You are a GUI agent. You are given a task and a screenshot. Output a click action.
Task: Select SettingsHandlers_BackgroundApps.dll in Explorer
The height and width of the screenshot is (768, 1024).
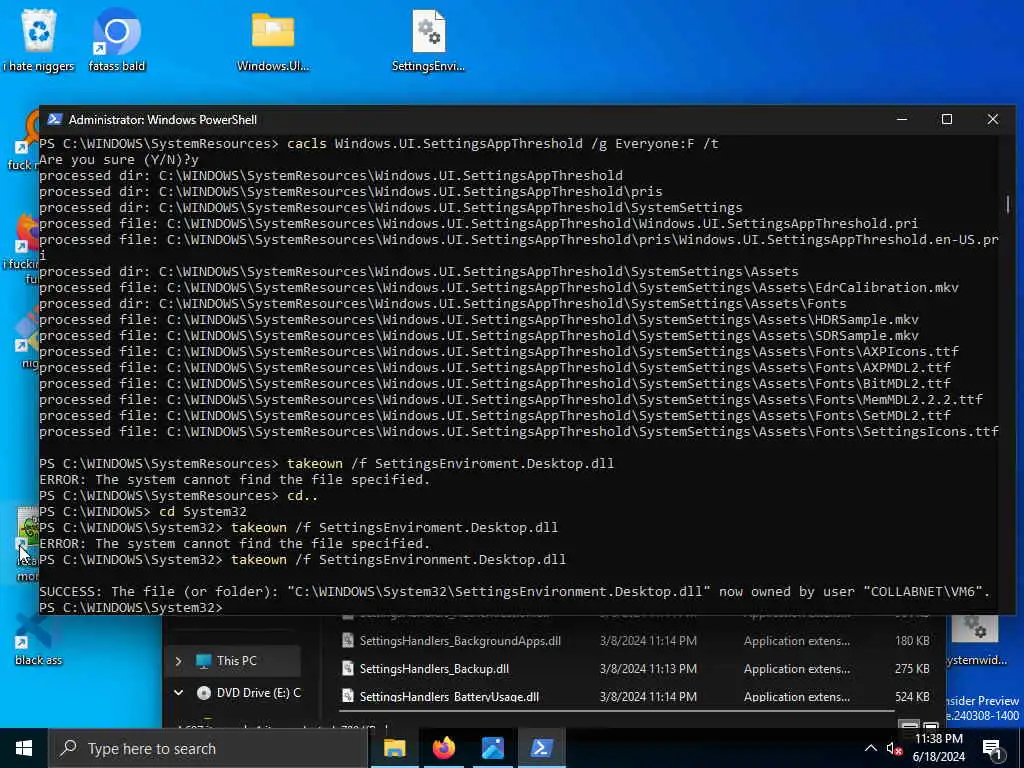coord(460,641)
